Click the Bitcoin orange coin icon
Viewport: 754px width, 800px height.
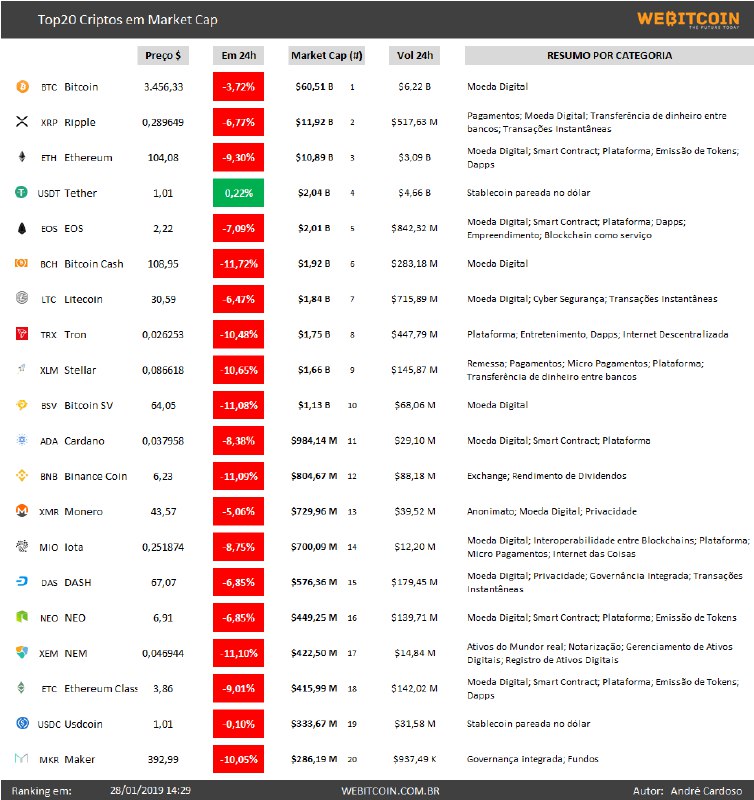[x=22, y=86]
